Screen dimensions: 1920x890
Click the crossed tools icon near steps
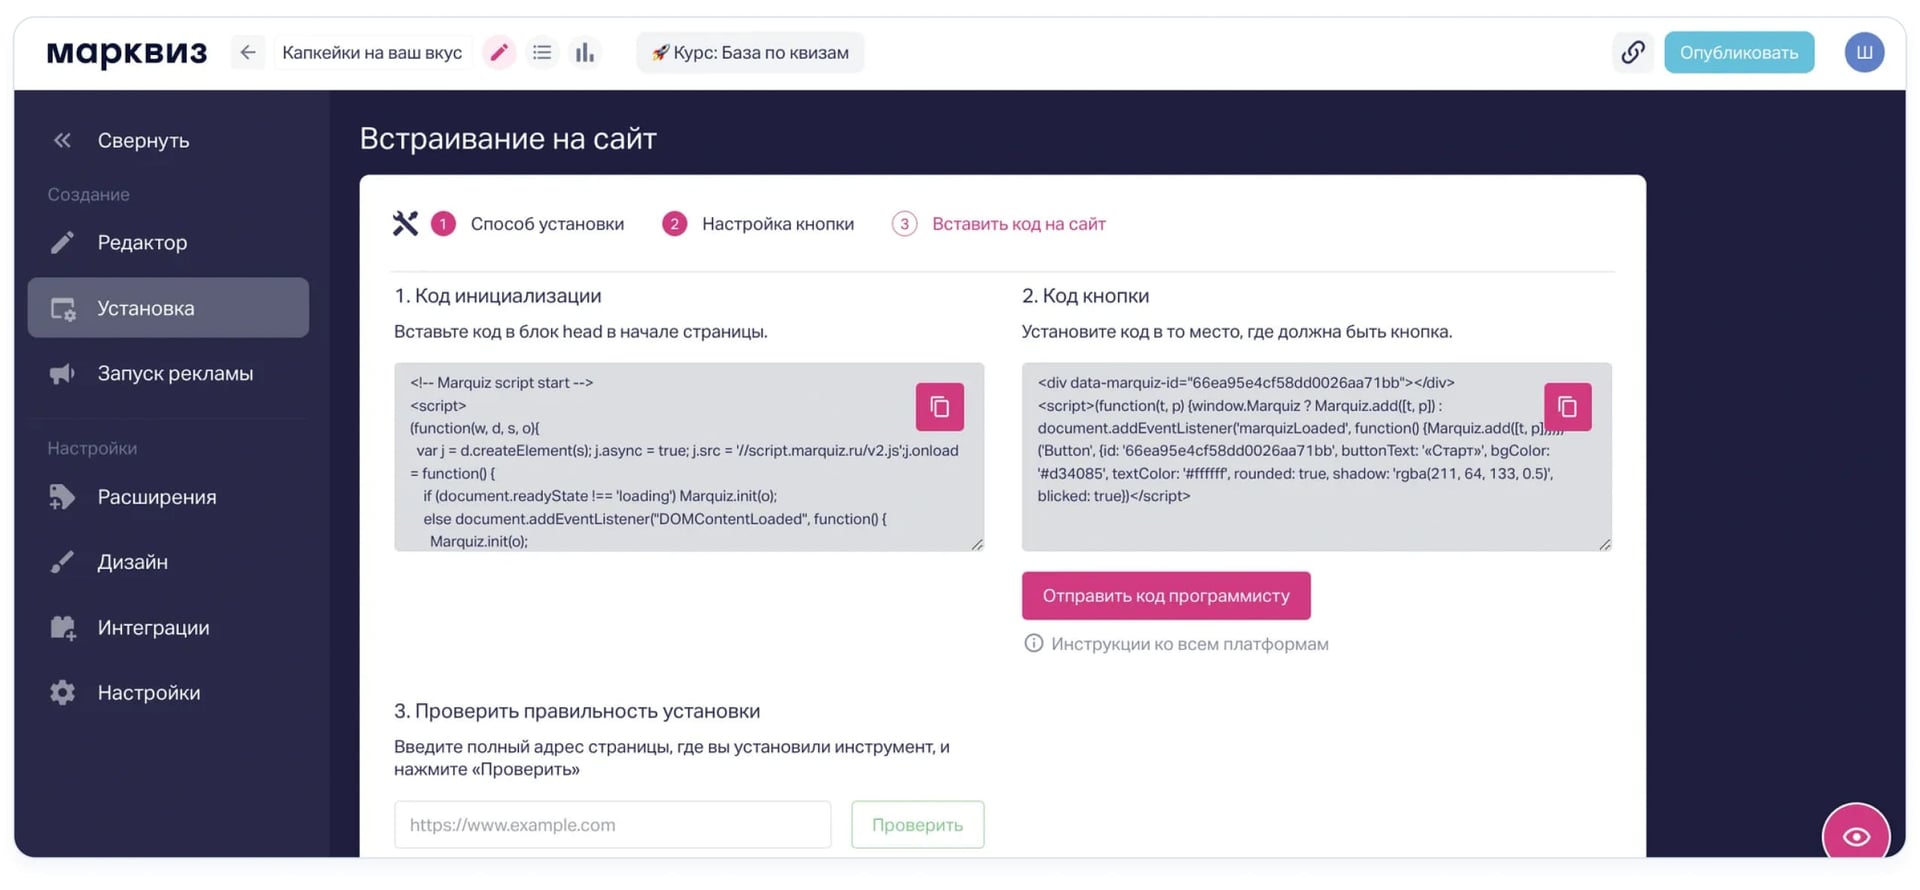pos(405,223)
